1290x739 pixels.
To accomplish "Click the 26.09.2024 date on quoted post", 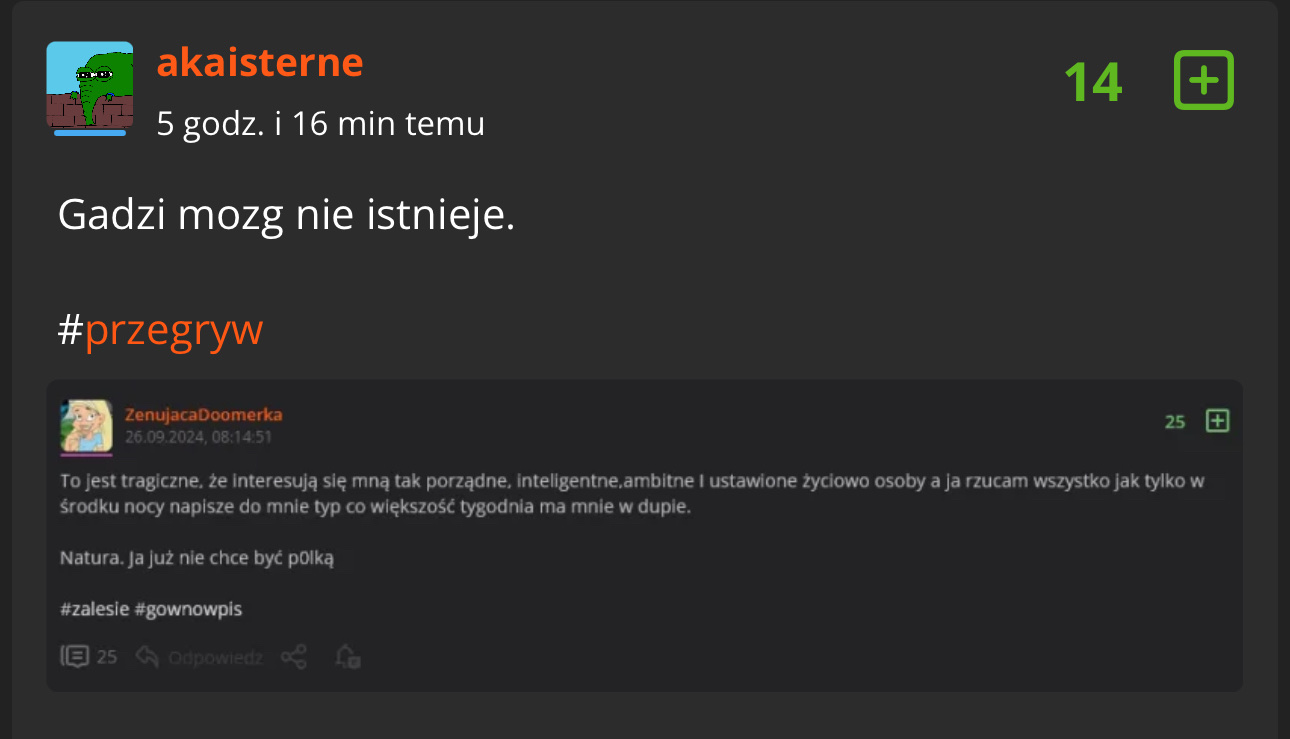I will click(x=199, y=437).
